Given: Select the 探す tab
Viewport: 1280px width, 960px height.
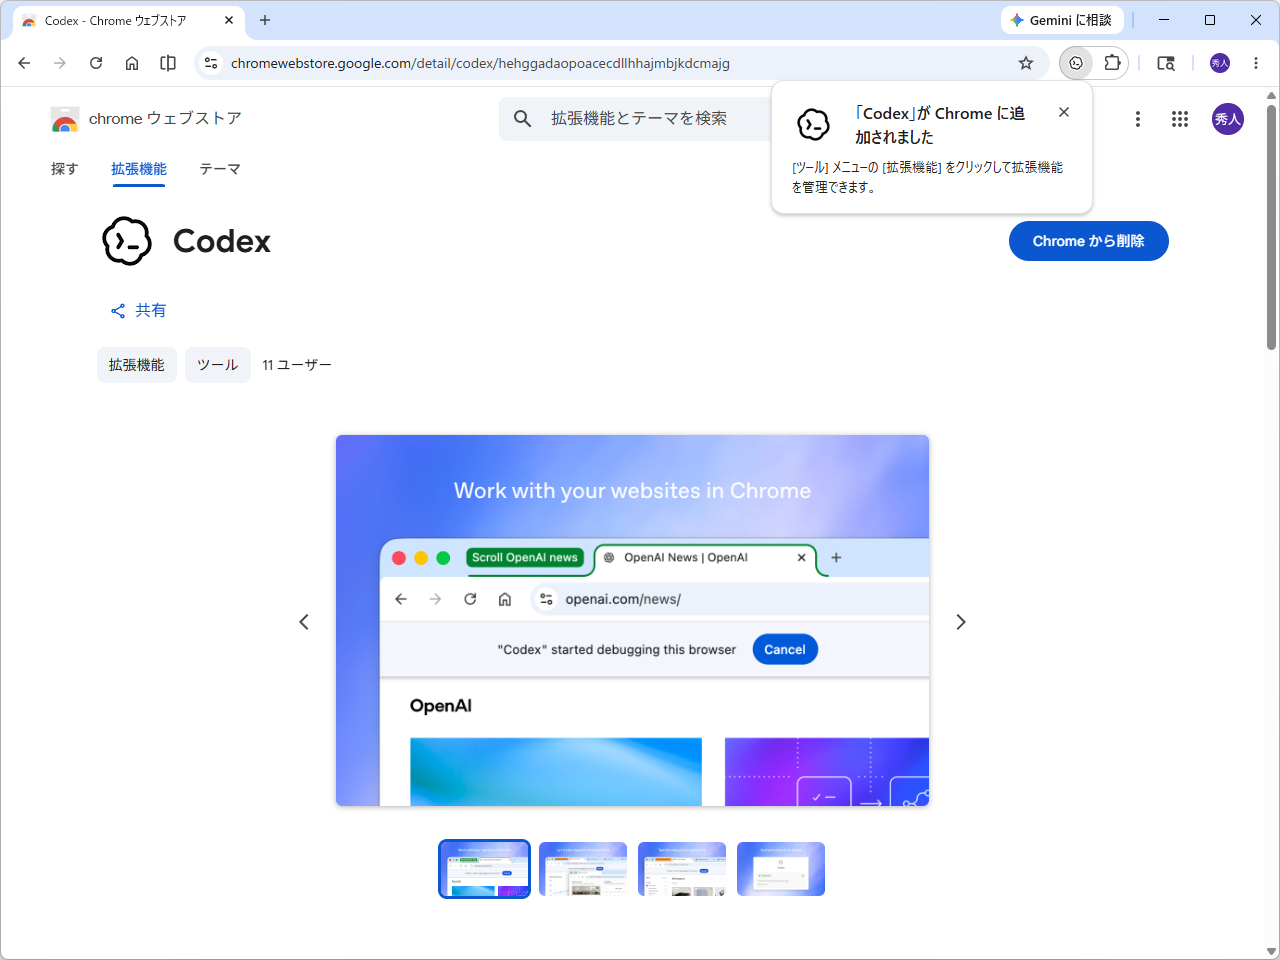Looking at the screenshot, I should click(x=65, y=169).
